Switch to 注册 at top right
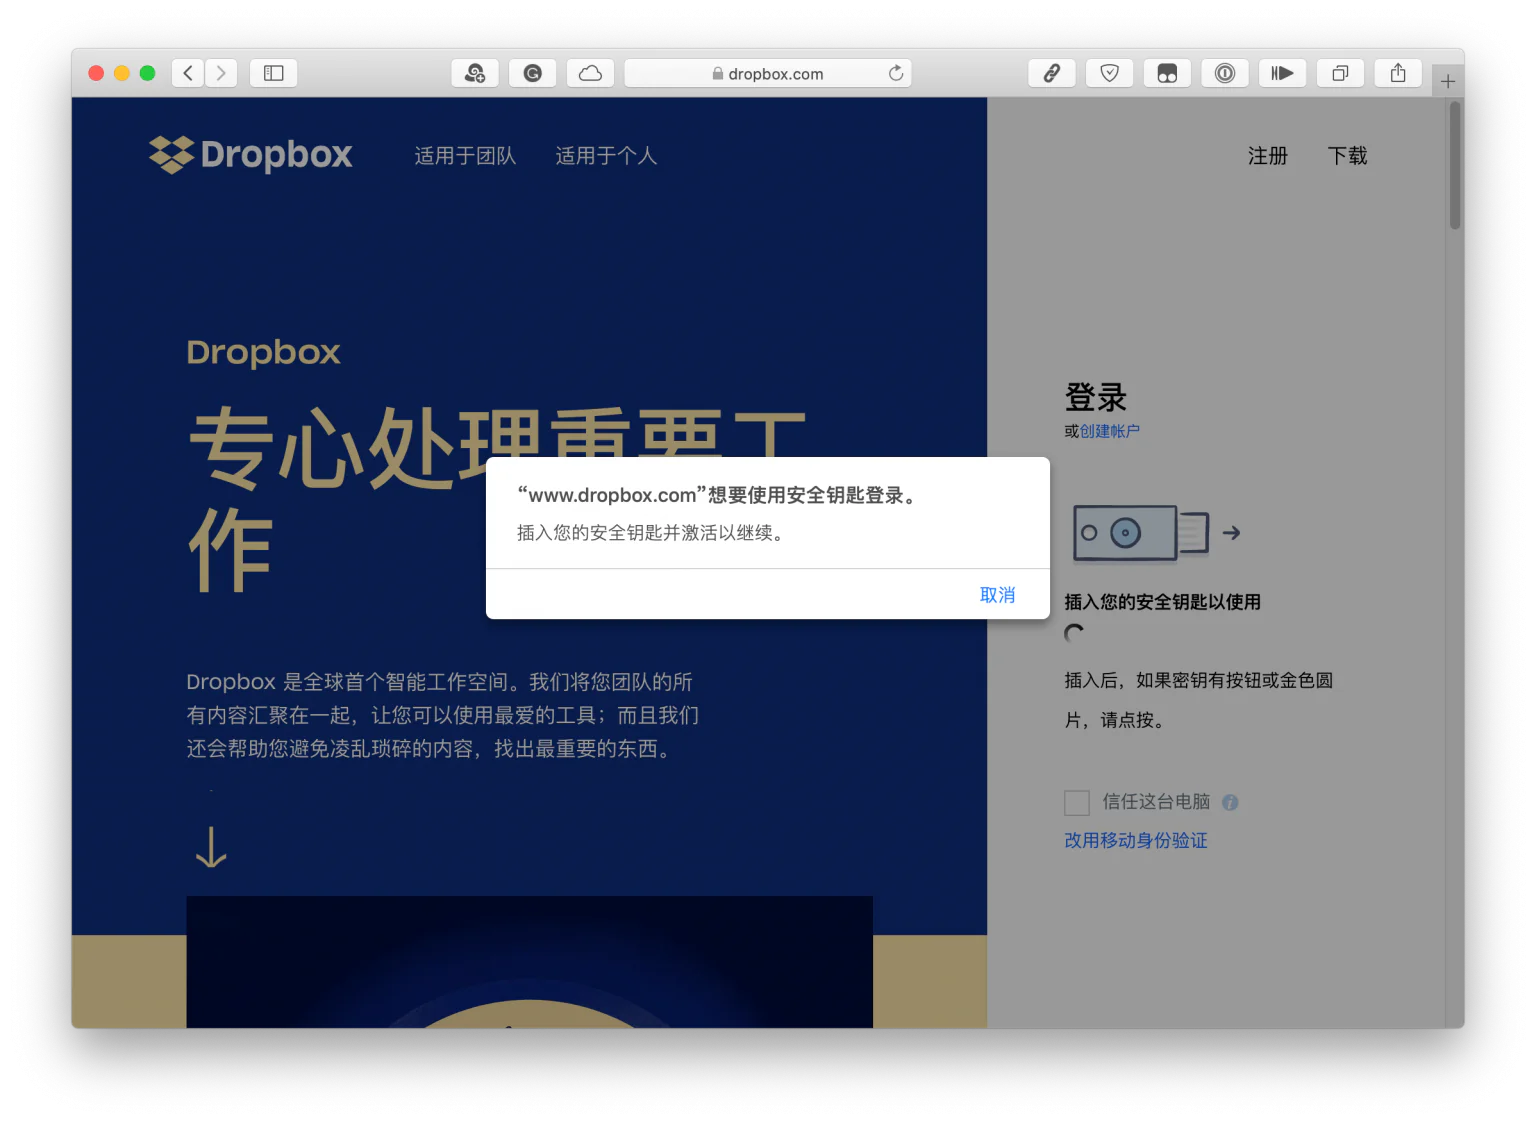The image size is (1536, 1123). pos(1267,156)
